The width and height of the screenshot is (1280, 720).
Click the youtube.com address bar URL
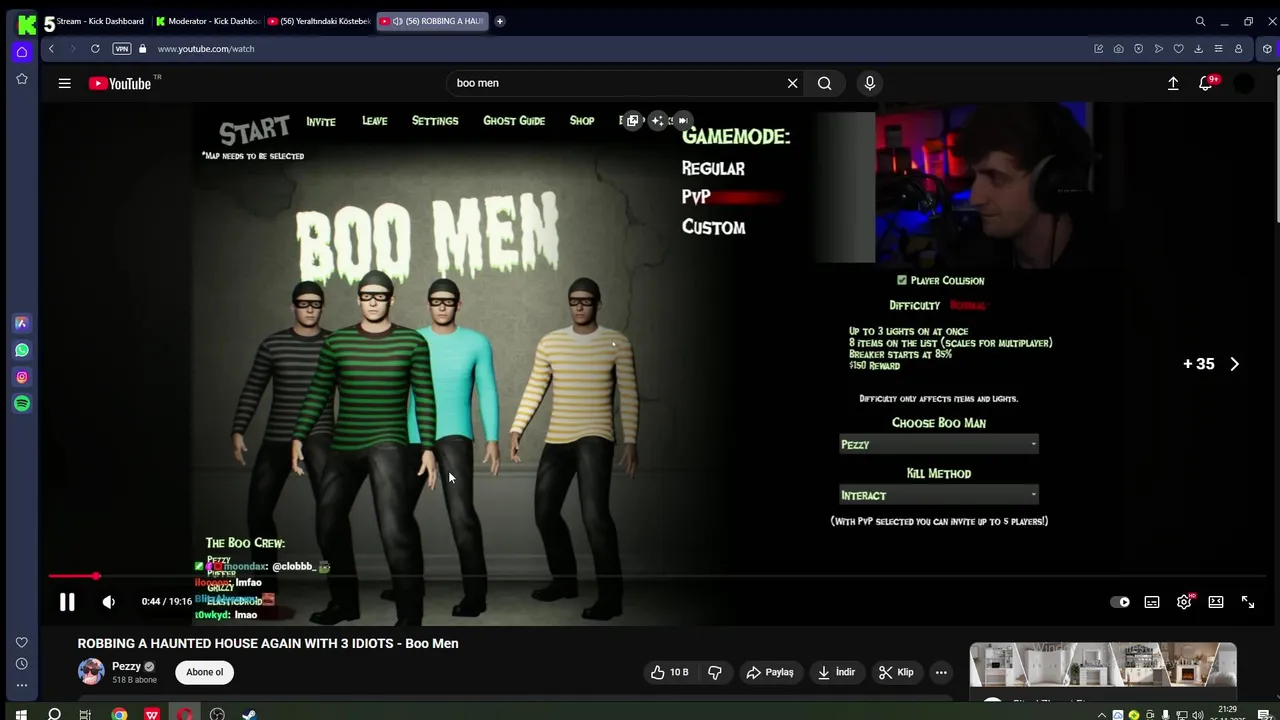pyautogui.click(x=206, y=48)
